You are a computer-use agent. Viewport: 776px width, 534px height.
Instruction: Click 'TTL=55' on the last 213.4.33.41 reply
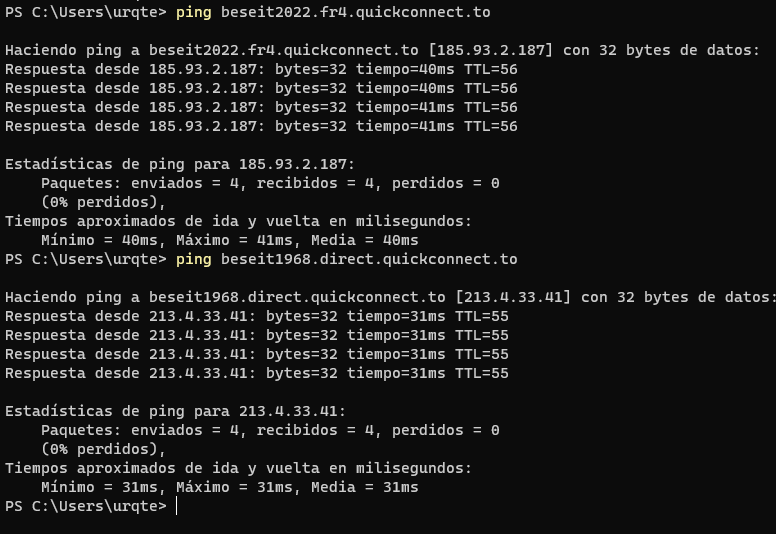[482, 373]
